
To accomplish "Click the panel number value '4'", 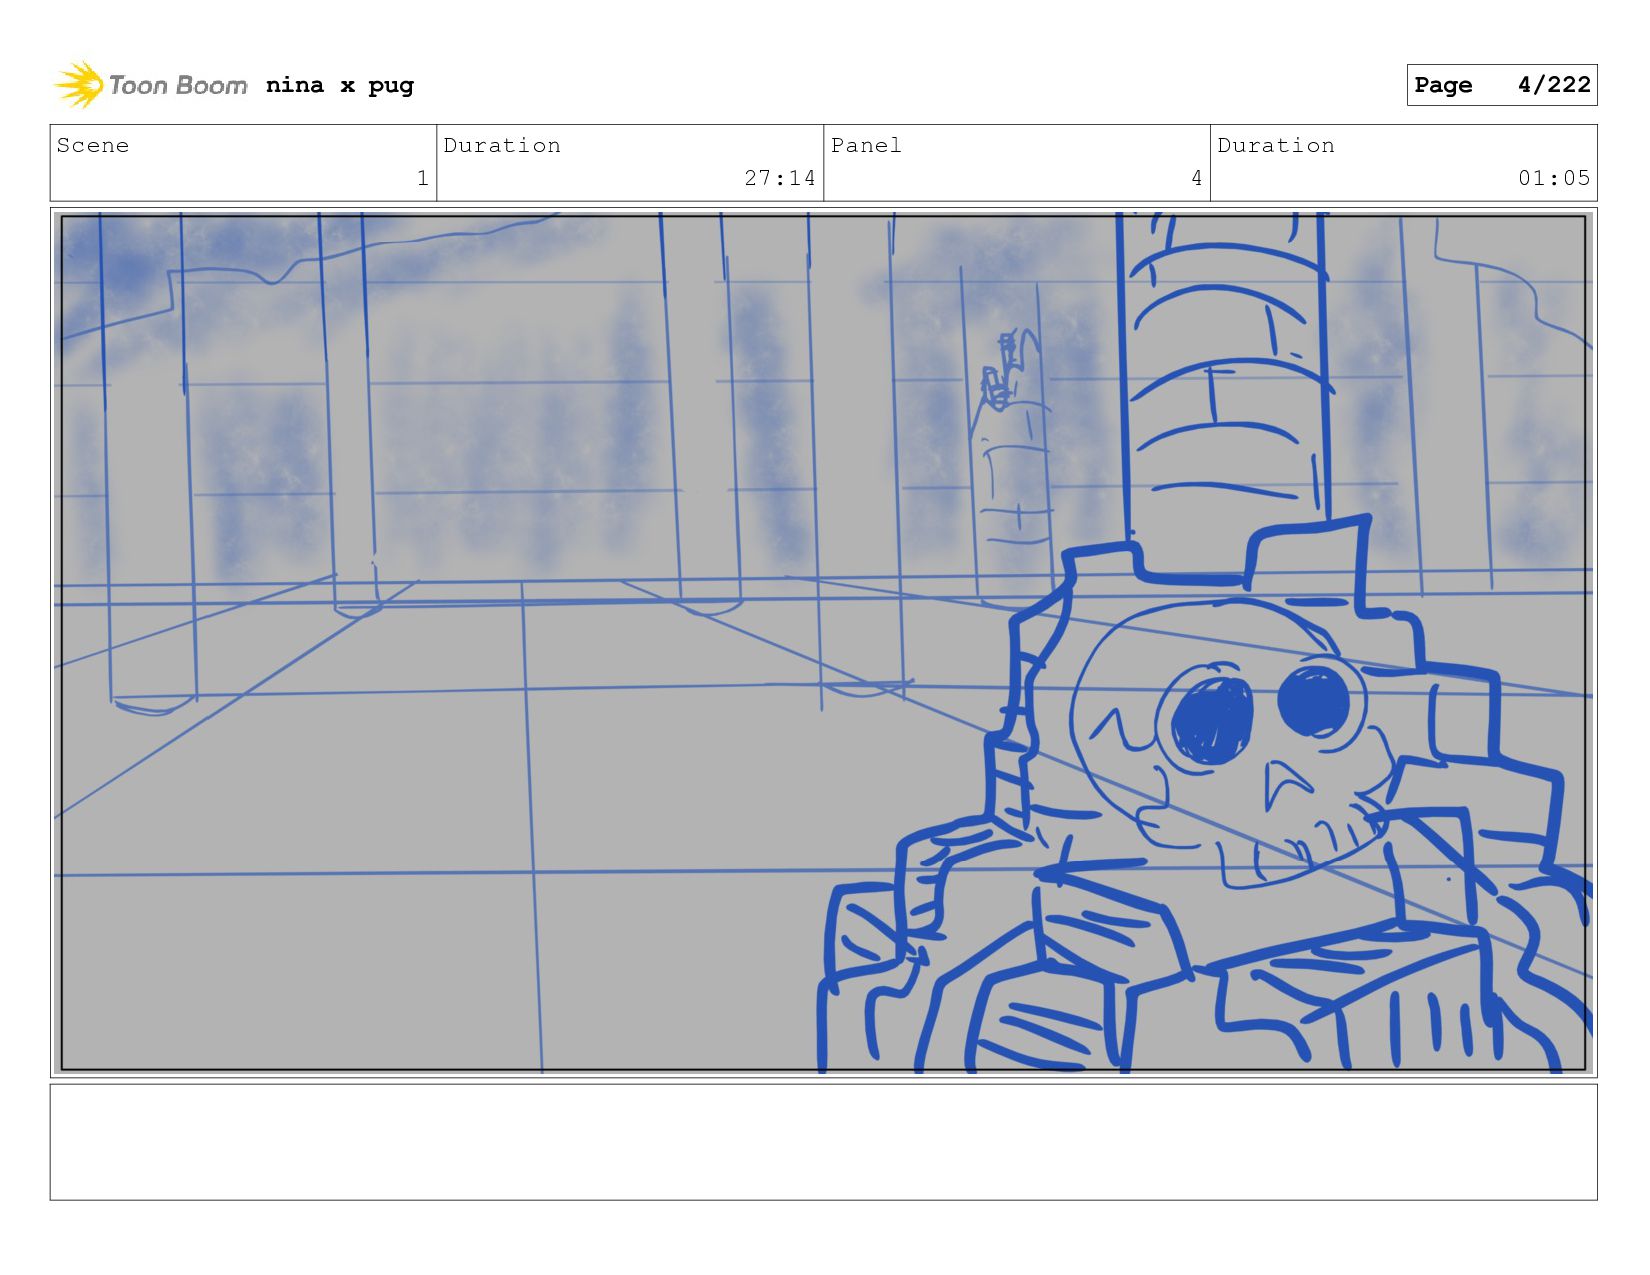I will tap(1196, 178).
